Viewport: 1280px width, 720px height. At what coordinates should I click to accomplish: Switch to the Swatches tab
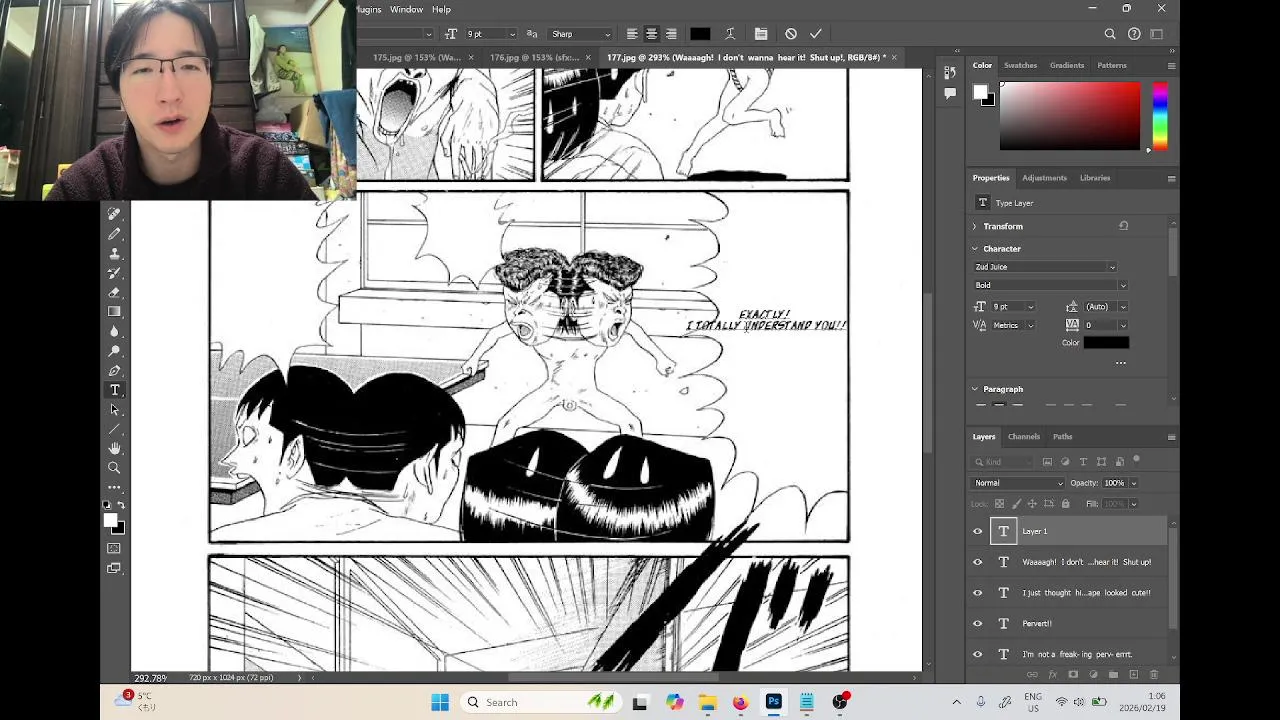(x=1020, y=65)
